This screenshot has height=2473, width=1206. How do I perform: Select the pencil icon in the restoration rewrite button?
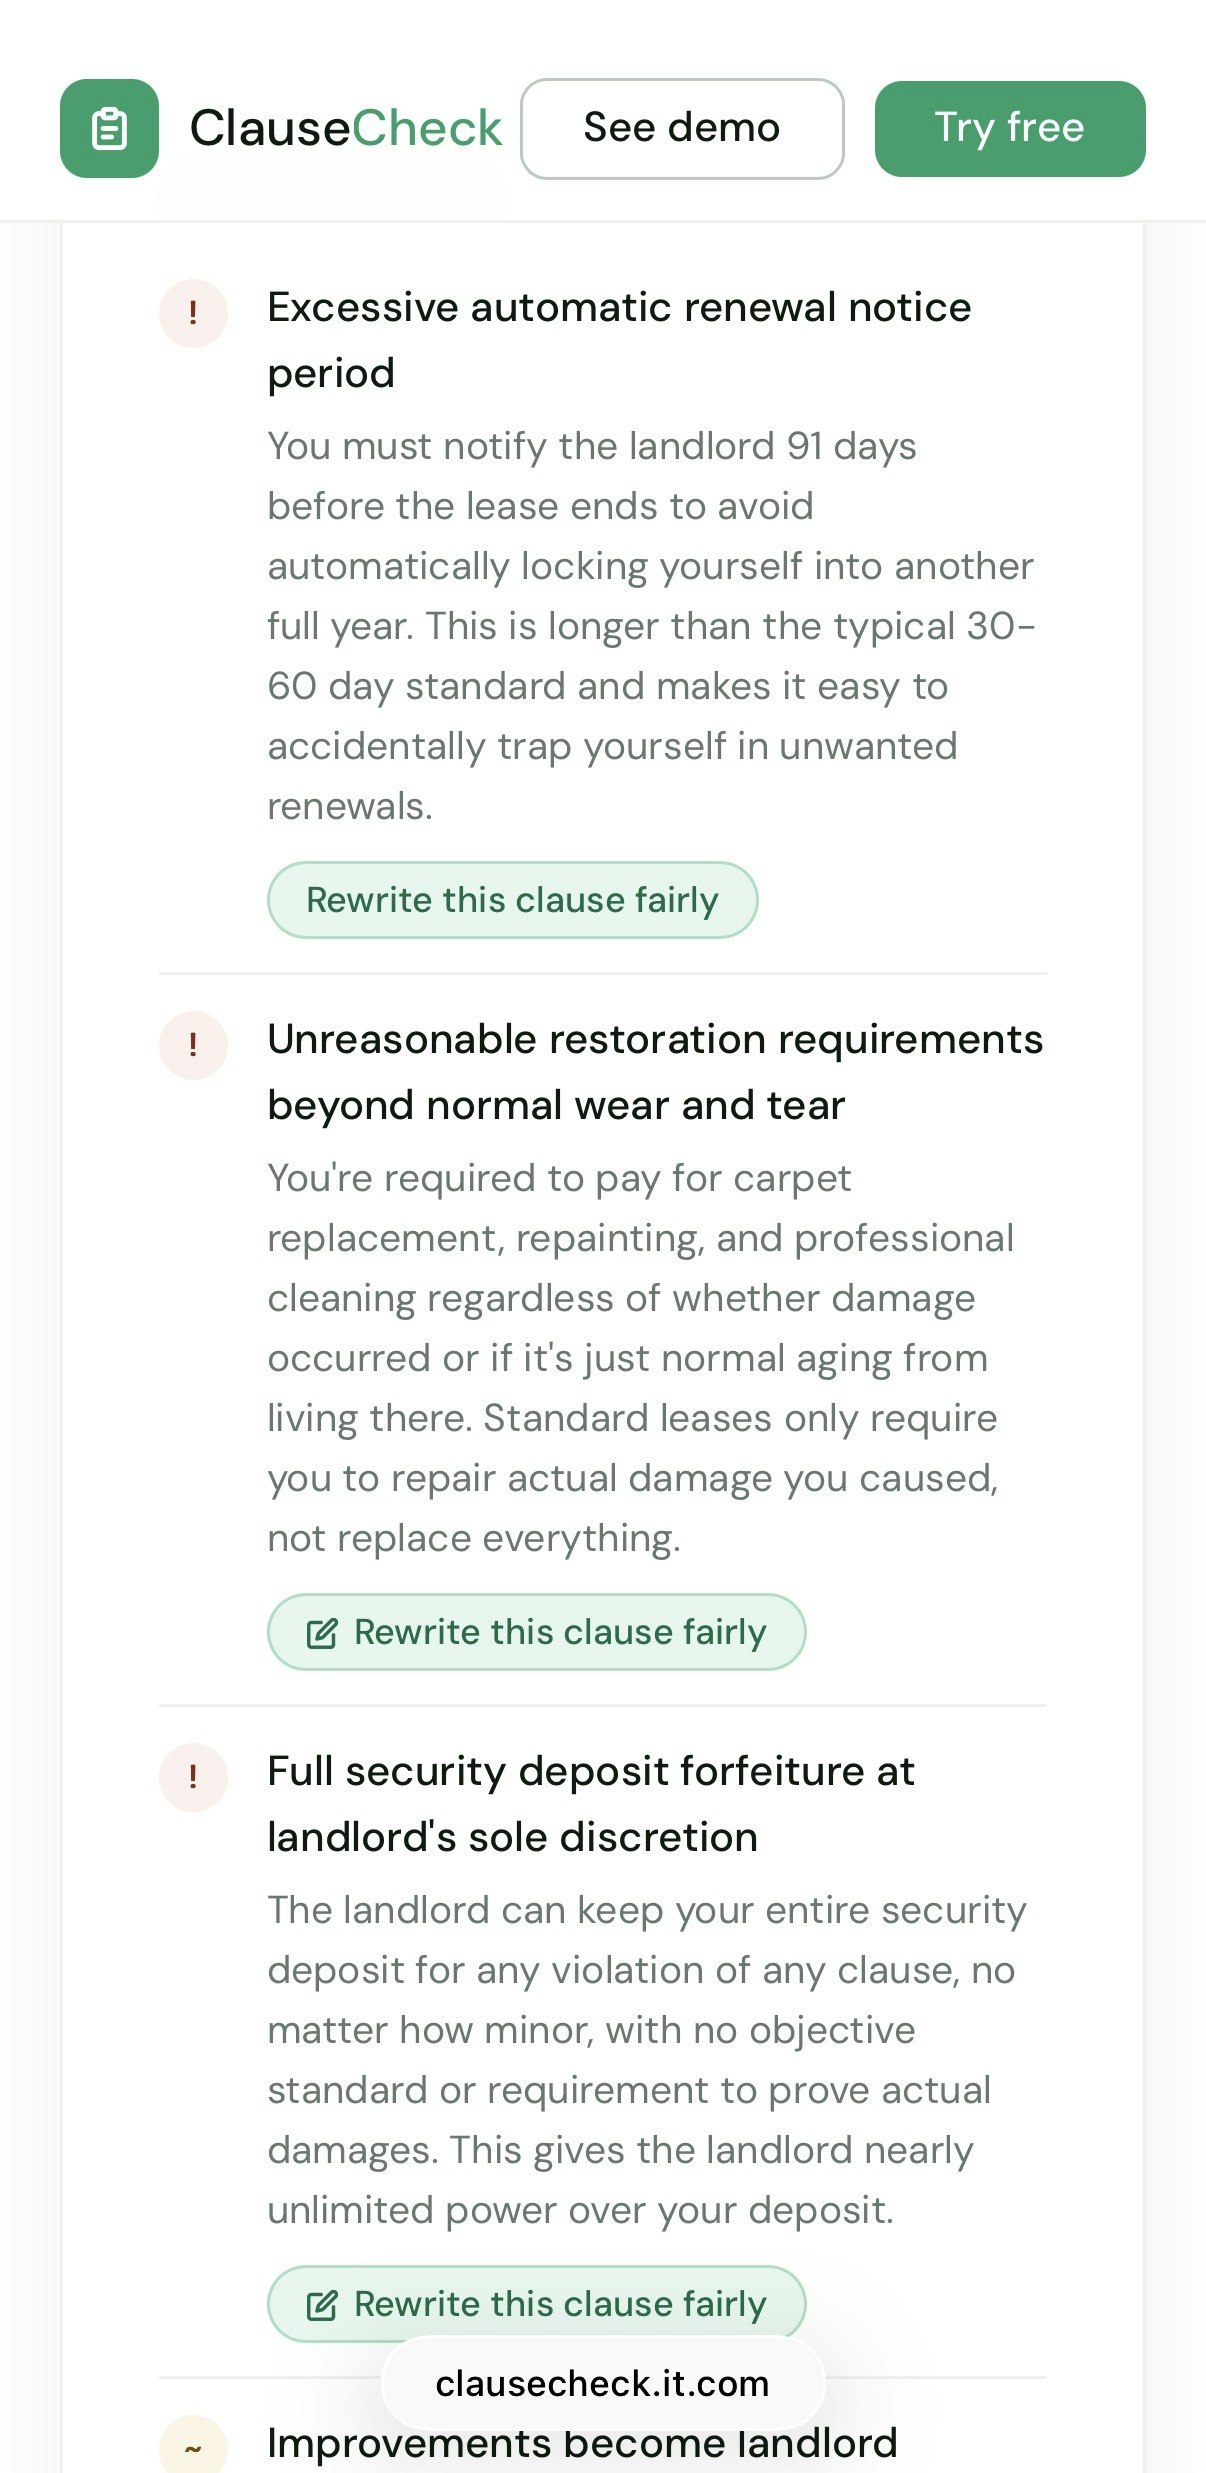321,1631
